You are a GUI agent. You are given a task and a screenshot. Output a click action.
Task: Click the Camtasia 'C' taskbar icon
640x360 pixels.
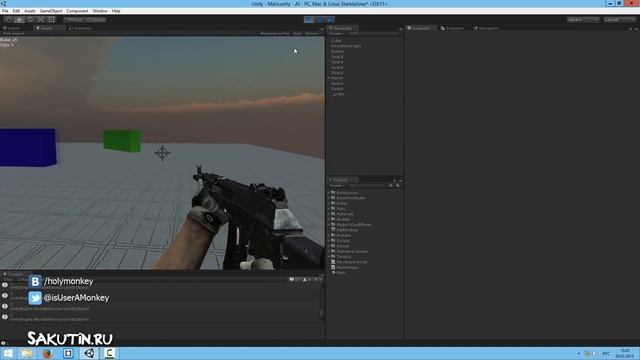click(x=109, y=353)
